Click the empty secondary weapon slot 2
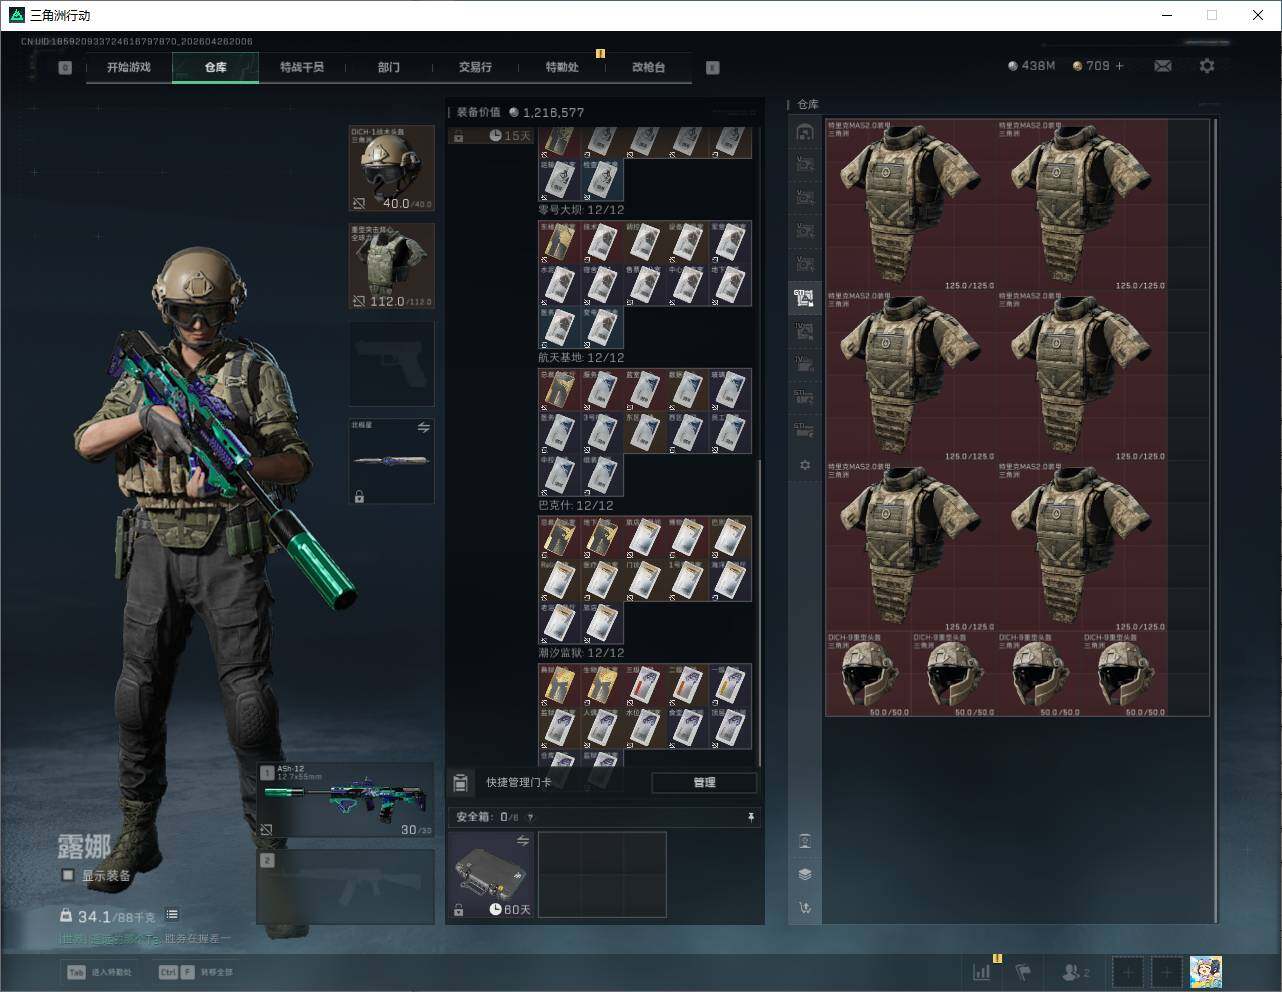 (x=346, y=886)
